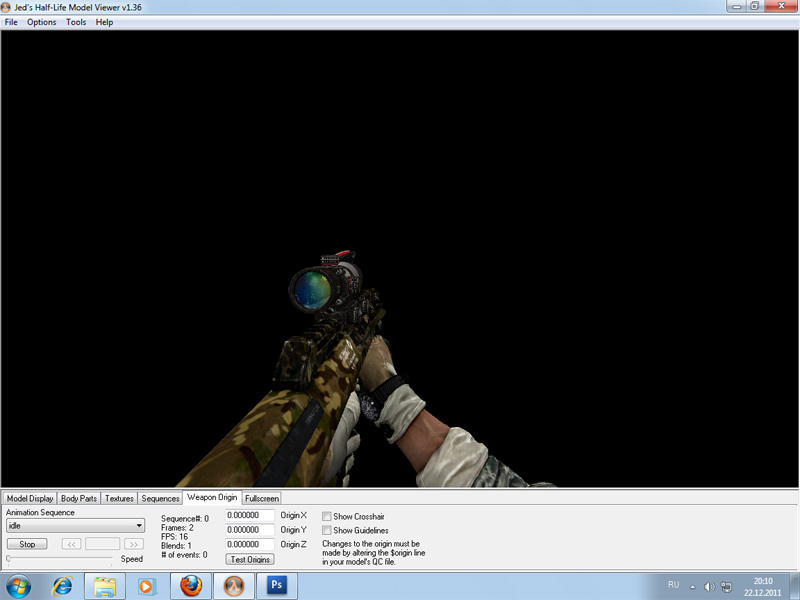The height and width of the screenshot is (600, 800).
Task: Switch to the Textures tab
Action: (x=119, y=498)
